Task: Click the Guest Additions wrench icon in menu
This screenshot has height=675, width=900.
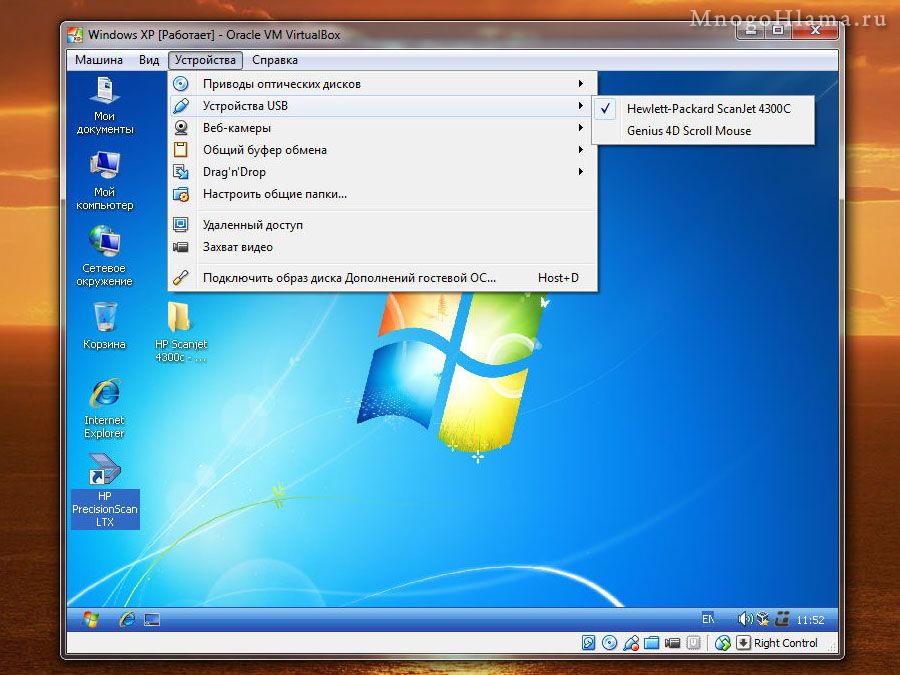Action: [181, 278]
